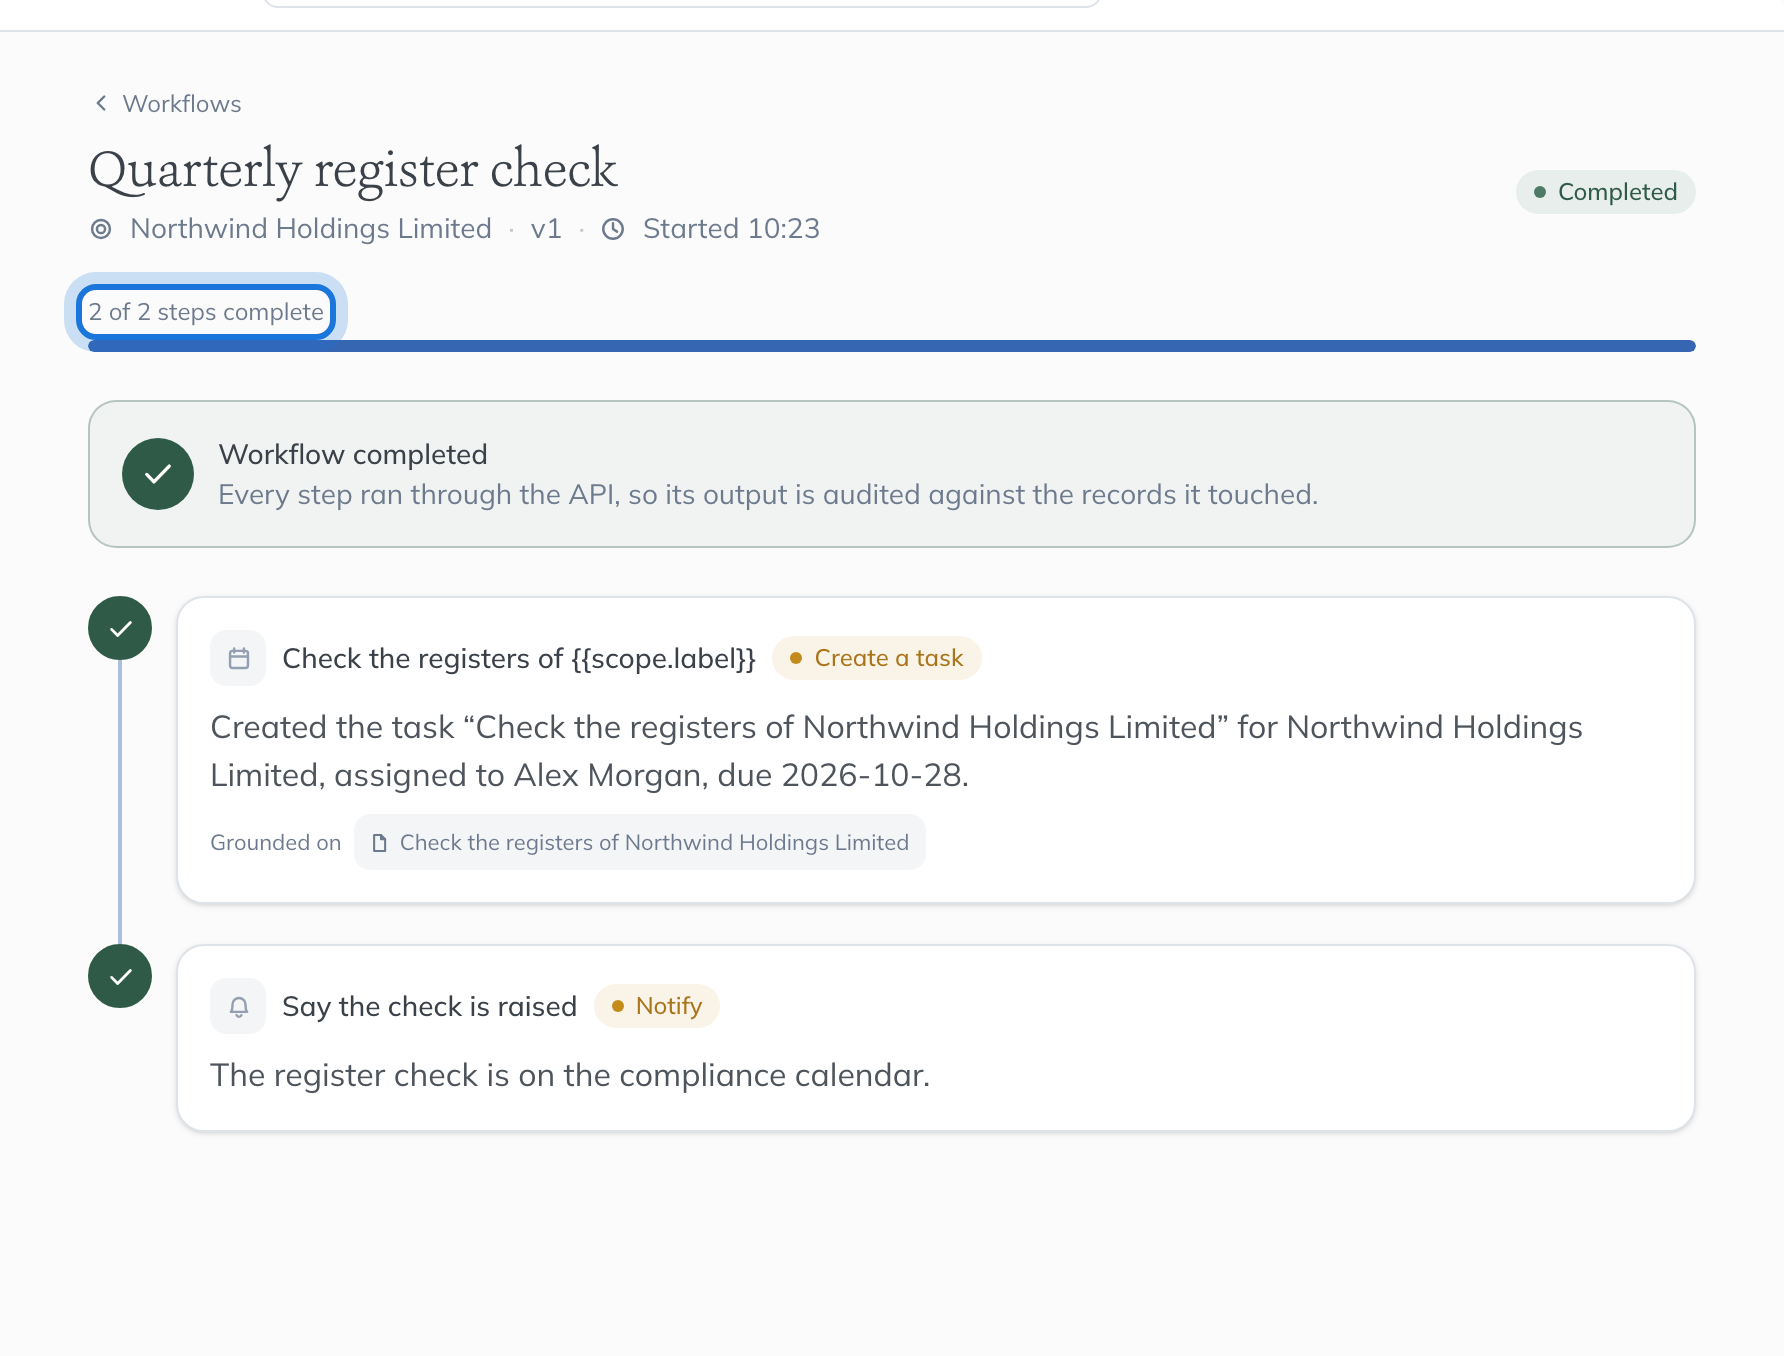Click 'The register check is on the compliance calendar.'
Viewport: 1784px width, 1356px height.
(x=570, y=1075)
